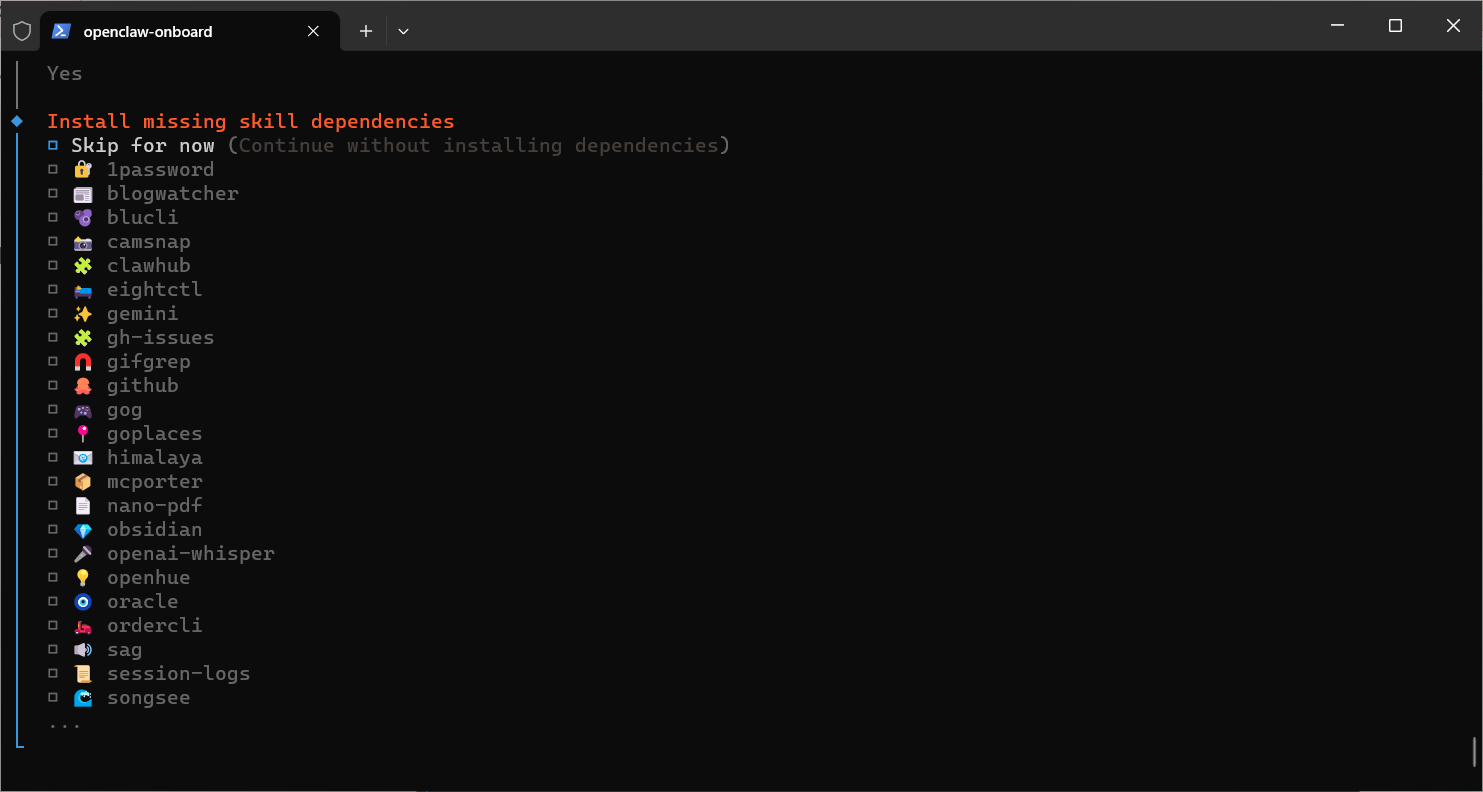Select the Skip for now checkbox
The image size is (1483, 792).
[x=53, y=146]
